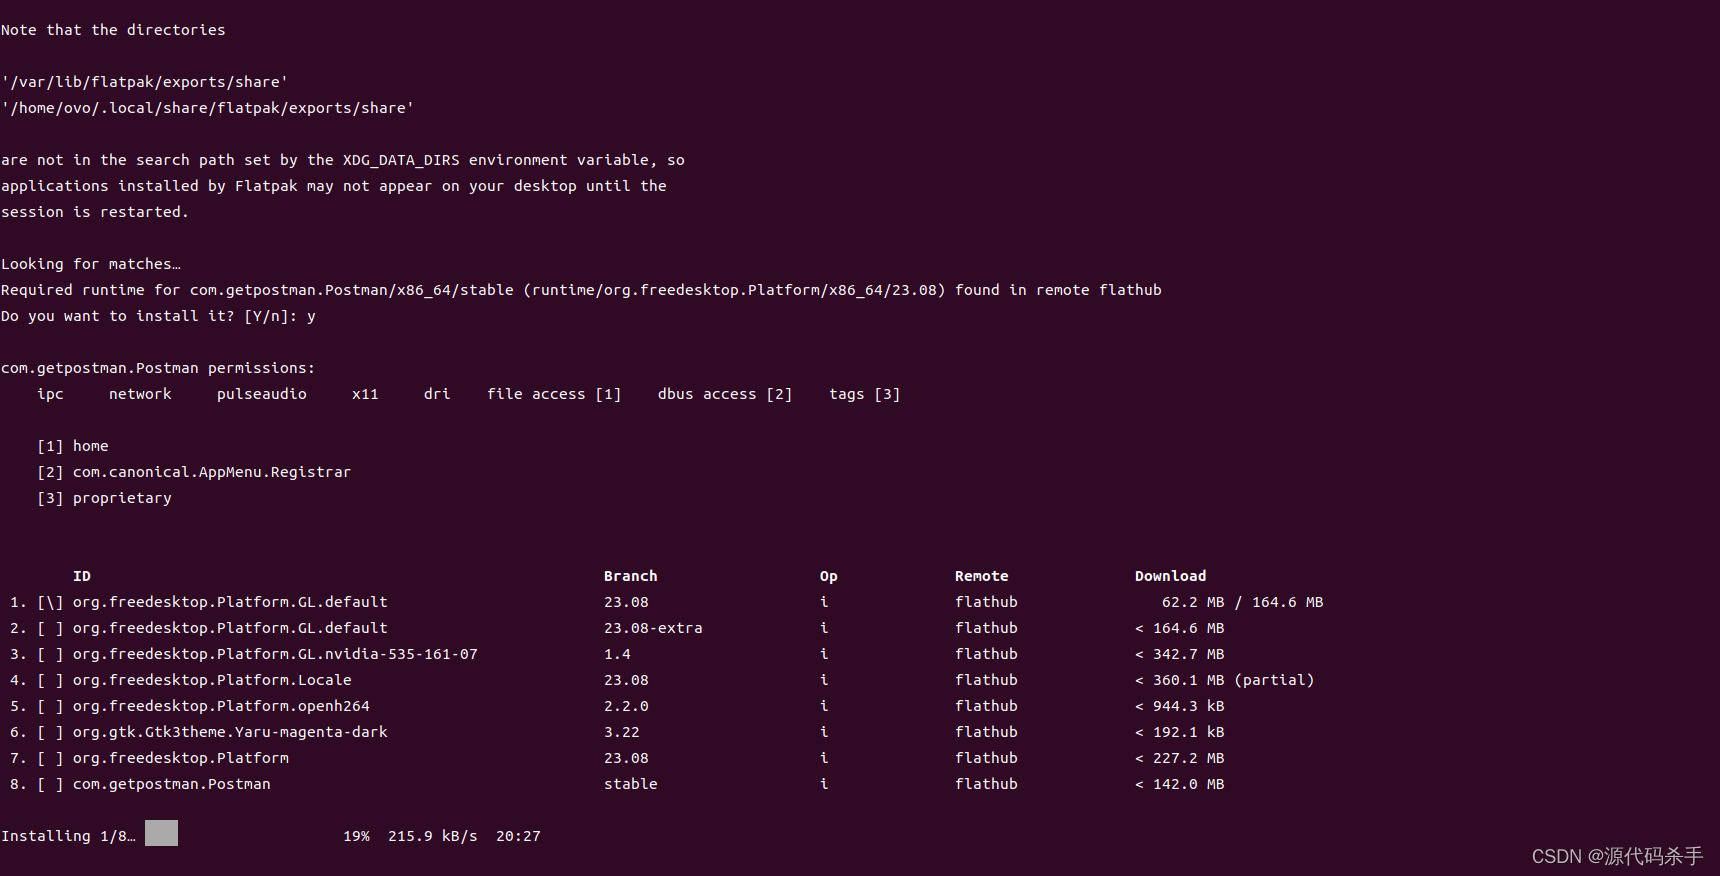1720x876 pixels.
Task: Click the 'Looking for matches…' line
Action: pos(91,264)
